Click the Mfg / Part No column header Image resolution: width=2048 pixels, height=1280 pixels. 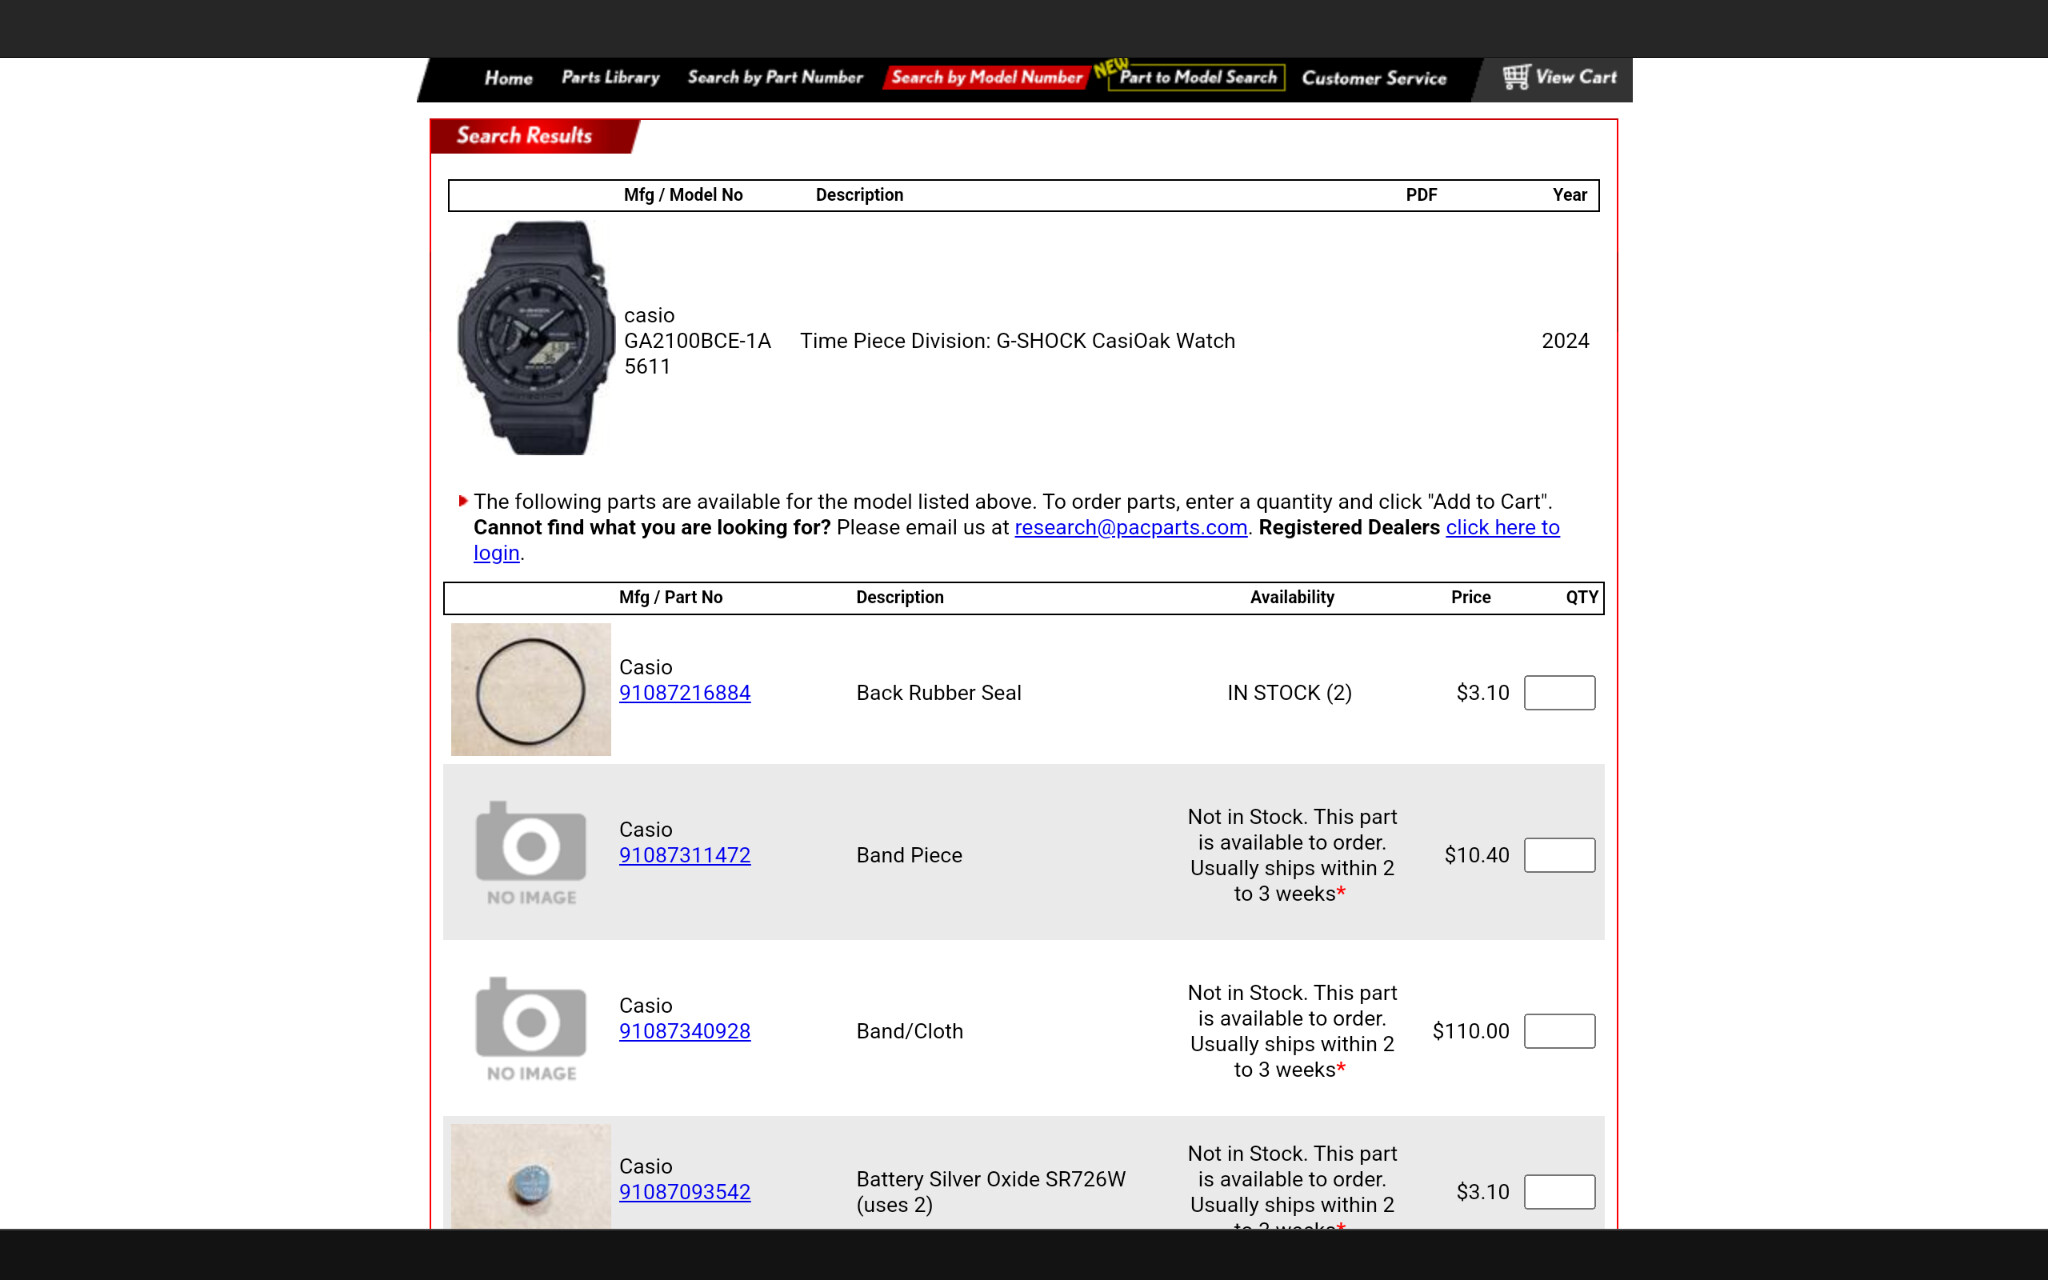pyautogui.click(x=670, y=597)
